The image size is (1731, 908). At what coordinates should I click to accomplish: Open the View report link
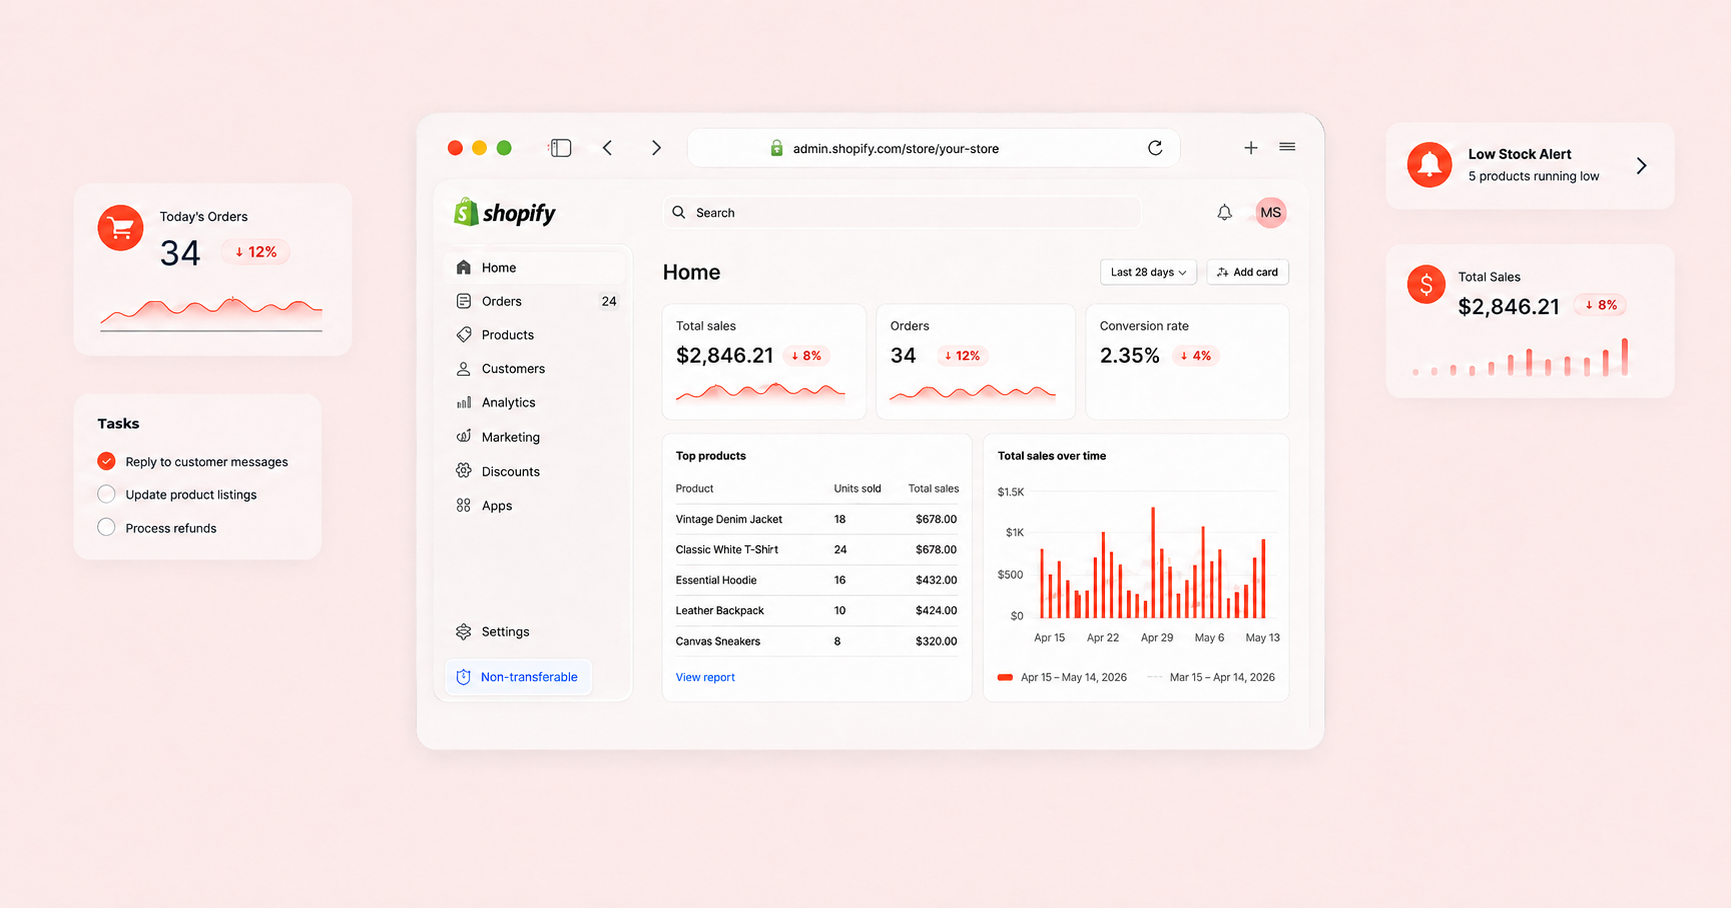[705, 677]
